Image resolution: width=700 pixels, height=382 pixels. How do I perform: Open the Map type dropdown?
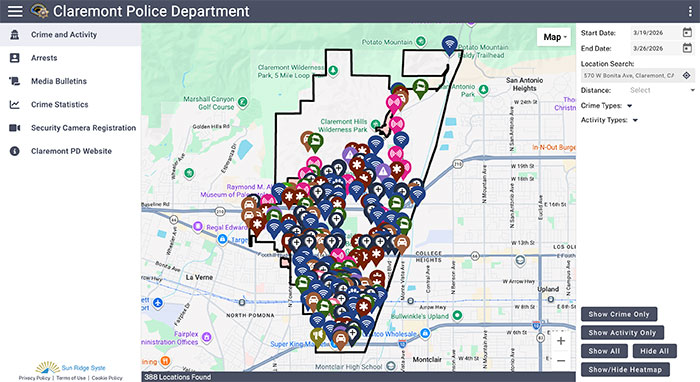[x=555, y=37]
